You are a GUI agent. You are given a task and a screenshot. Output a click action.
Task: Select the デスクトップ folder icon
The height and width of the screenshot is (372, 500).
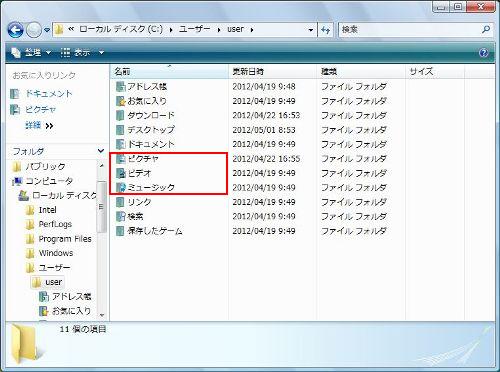coord(120,130)
